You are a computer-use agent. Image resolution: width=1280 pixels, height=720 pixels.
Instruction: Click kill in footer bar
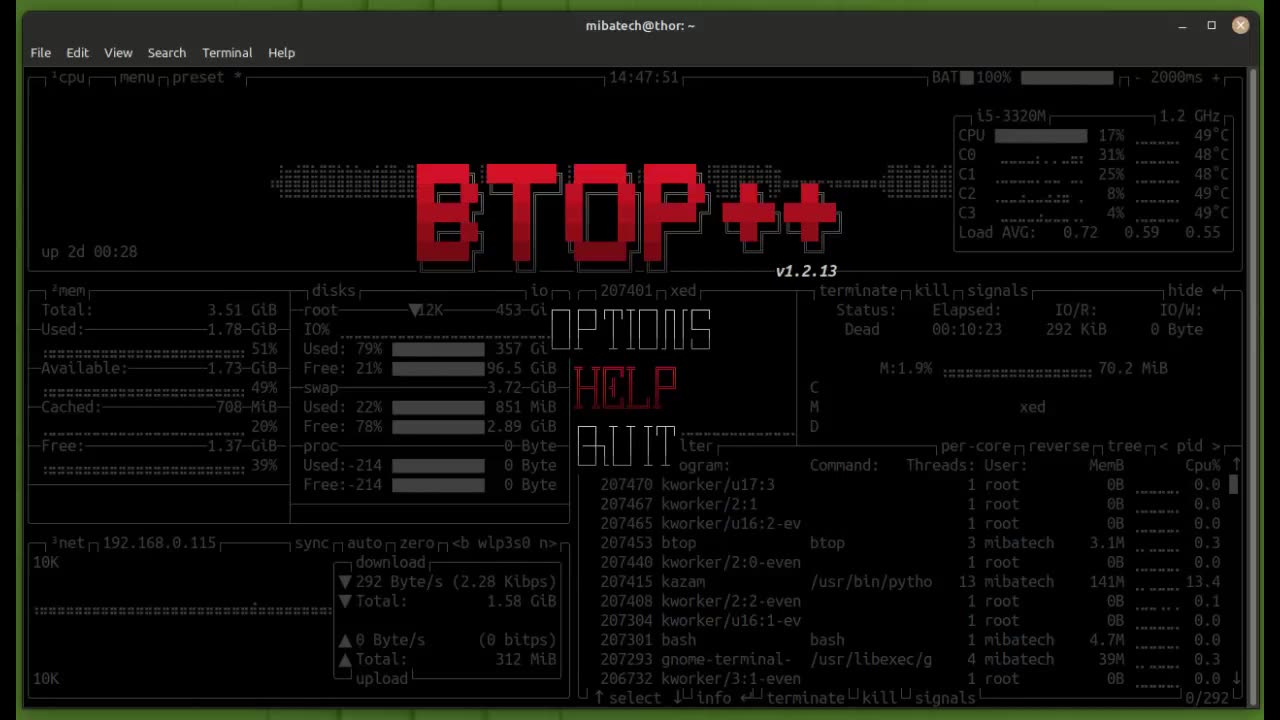point(879,698)
